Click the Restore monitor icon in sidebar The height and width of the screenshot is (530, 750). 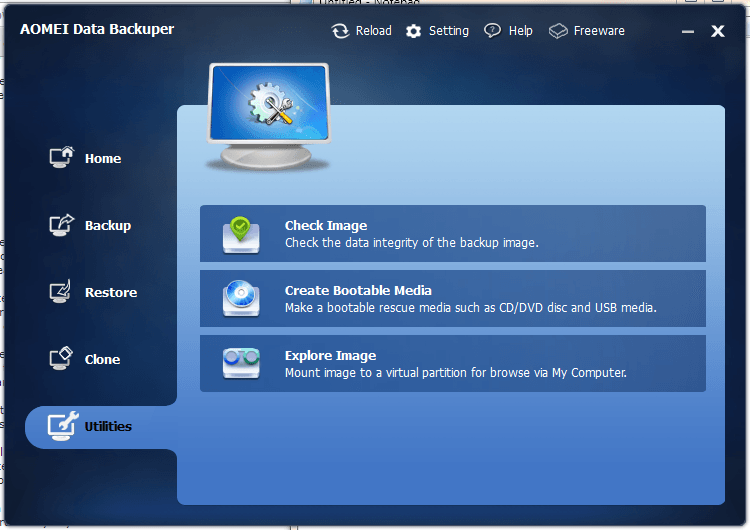61,291
